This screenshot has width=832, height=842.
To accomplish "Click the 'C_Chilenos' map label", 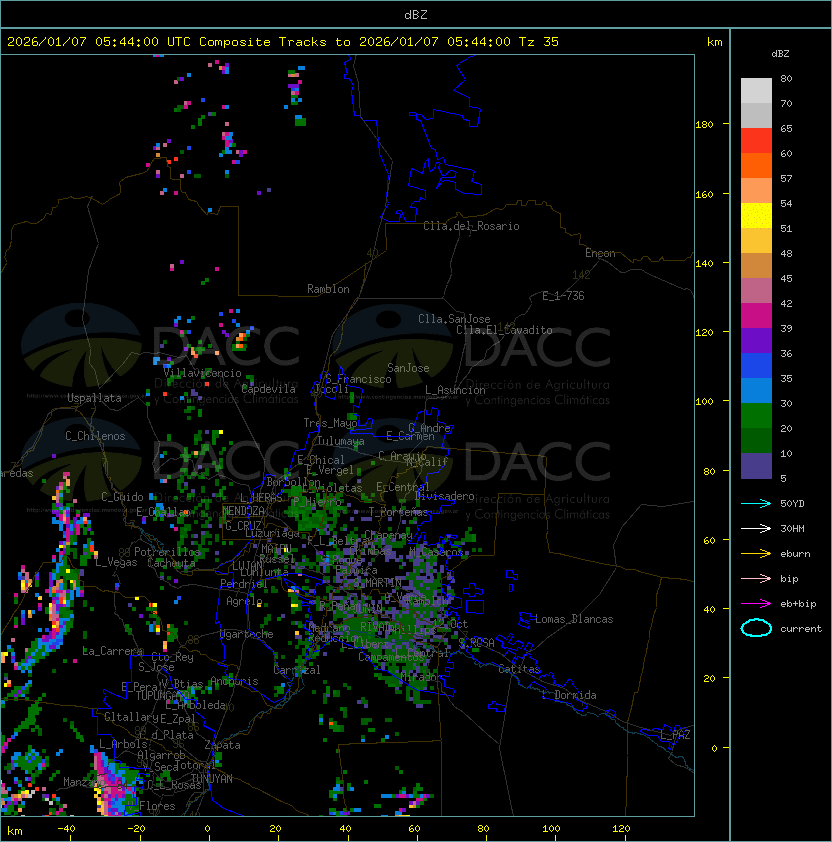I will (95, 436).
